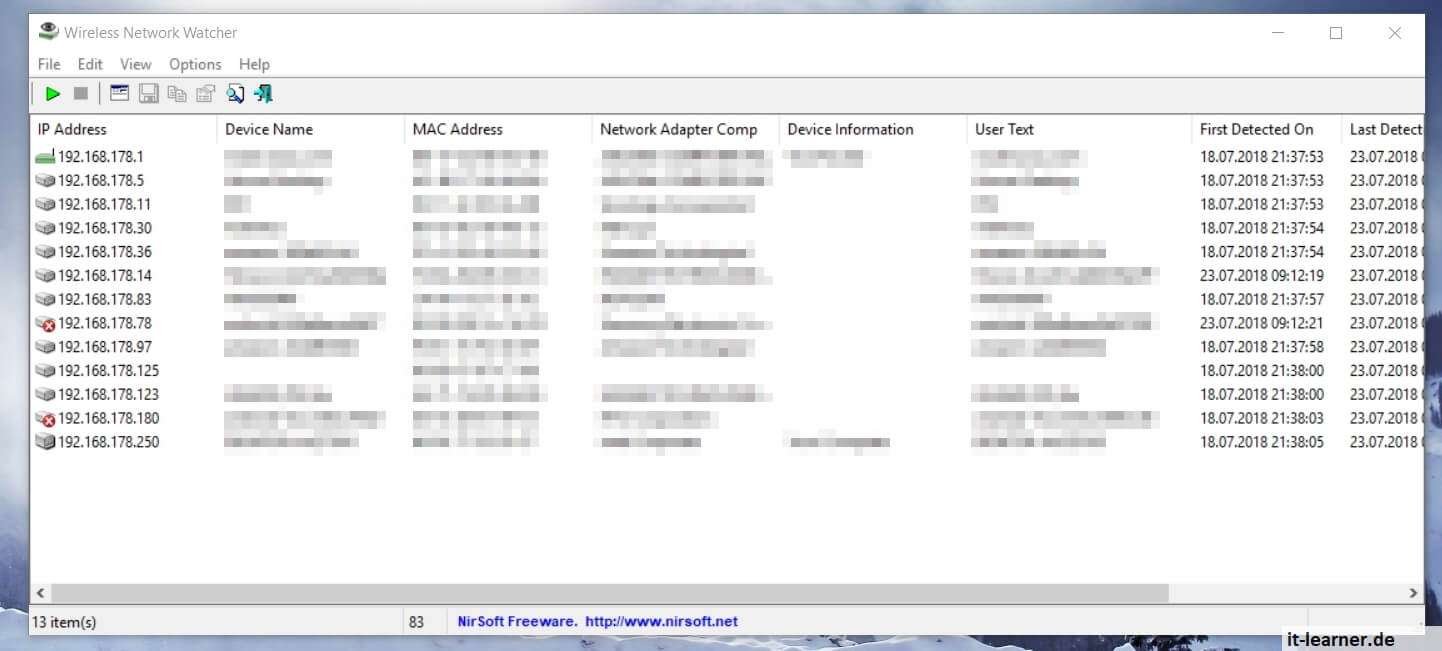Sort by the MAC Address column header
Viewport: 1442px width, 651px height.
[x=458, y=129]
